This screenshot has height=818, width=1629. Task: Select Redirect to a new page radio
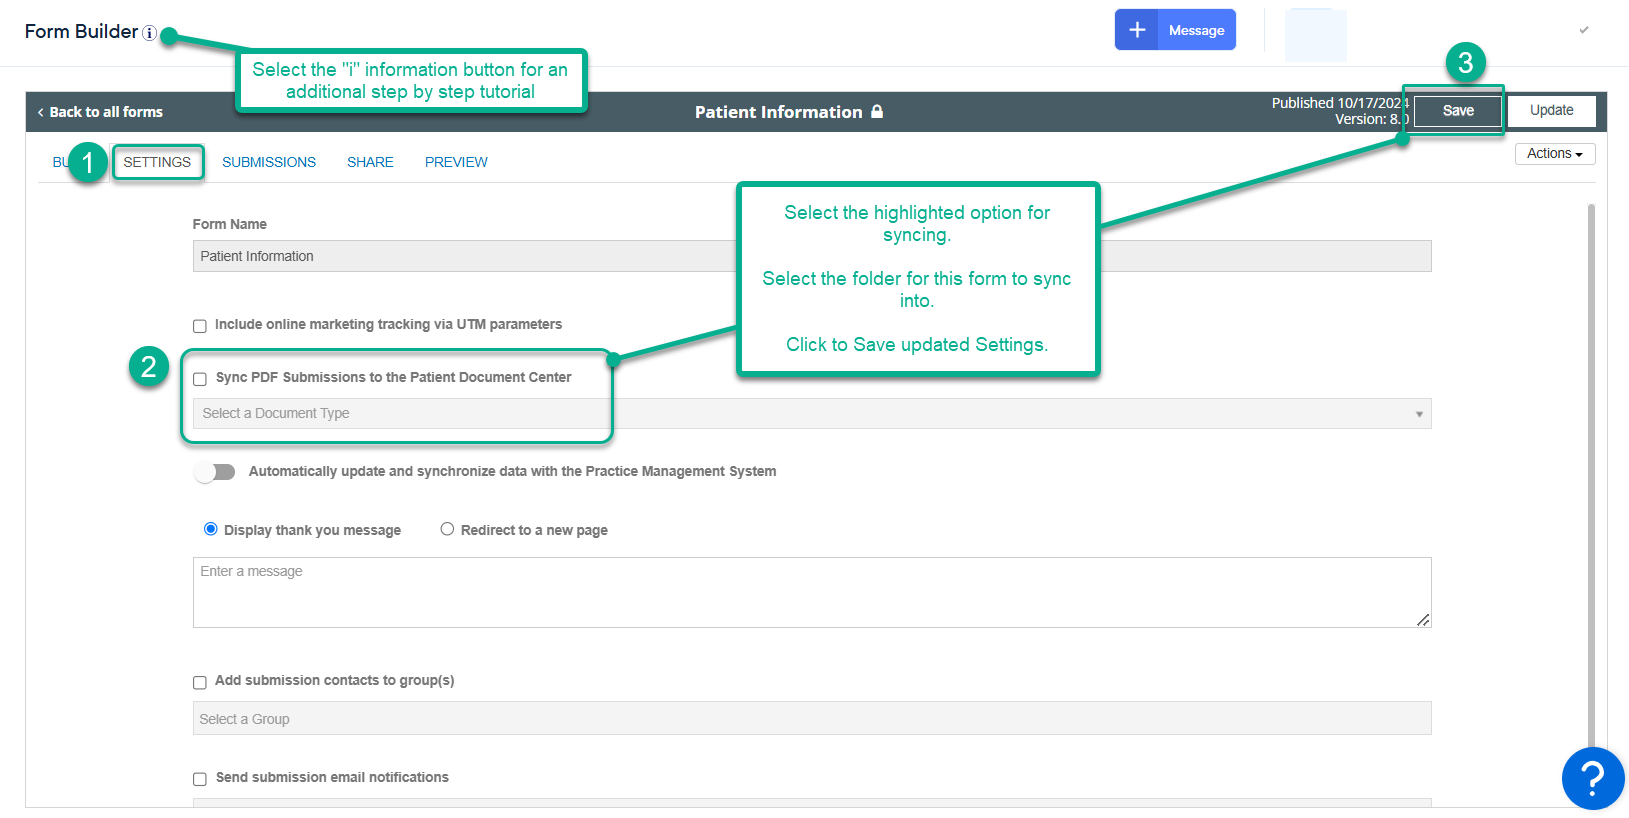[x=447, y=529]
